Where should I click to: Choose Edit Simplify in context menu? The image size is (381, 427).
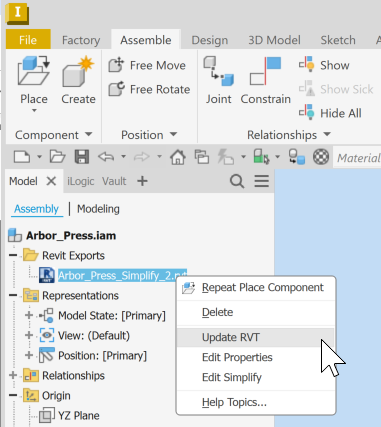[256, 377]
